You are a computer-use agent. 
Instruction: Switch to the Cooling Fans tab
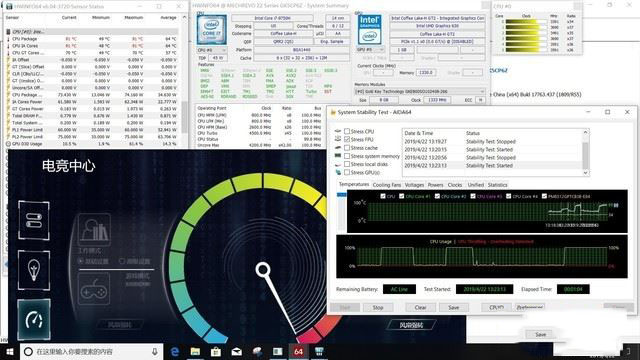pyautogui.click(x=387, y=185)
